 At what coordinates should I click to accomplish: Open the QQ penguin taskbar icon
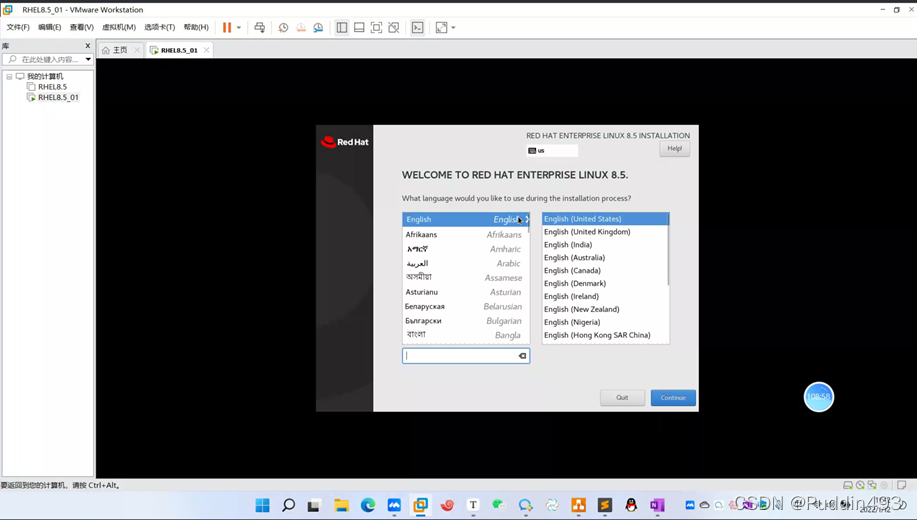[x=631, y=505]
